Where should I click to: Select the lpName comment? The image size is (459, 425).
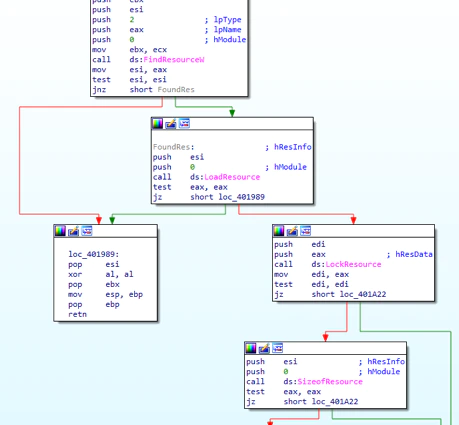pyautogui.click(x=223, y=30)
